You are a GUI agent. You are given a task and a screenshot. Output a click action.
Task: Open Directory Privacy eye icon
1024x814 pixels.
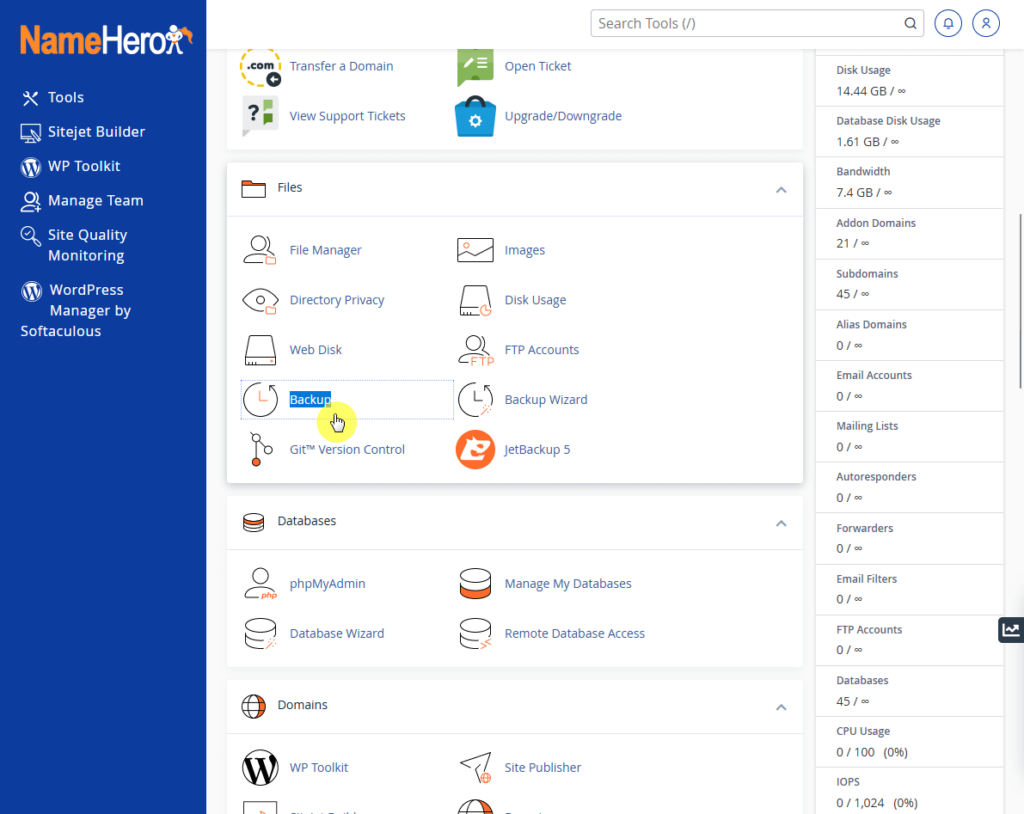pos(260,301)
